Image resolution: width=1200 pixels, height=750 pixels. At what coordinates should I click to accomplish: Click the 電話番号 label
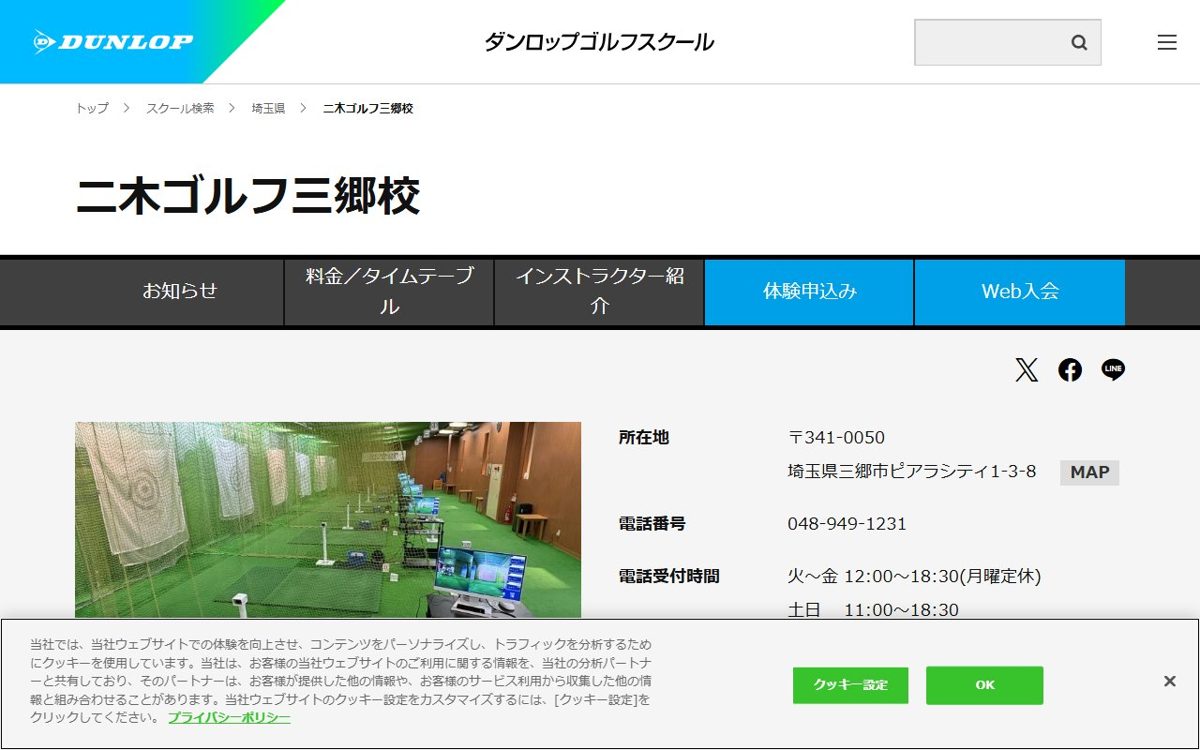click(652, 523)
